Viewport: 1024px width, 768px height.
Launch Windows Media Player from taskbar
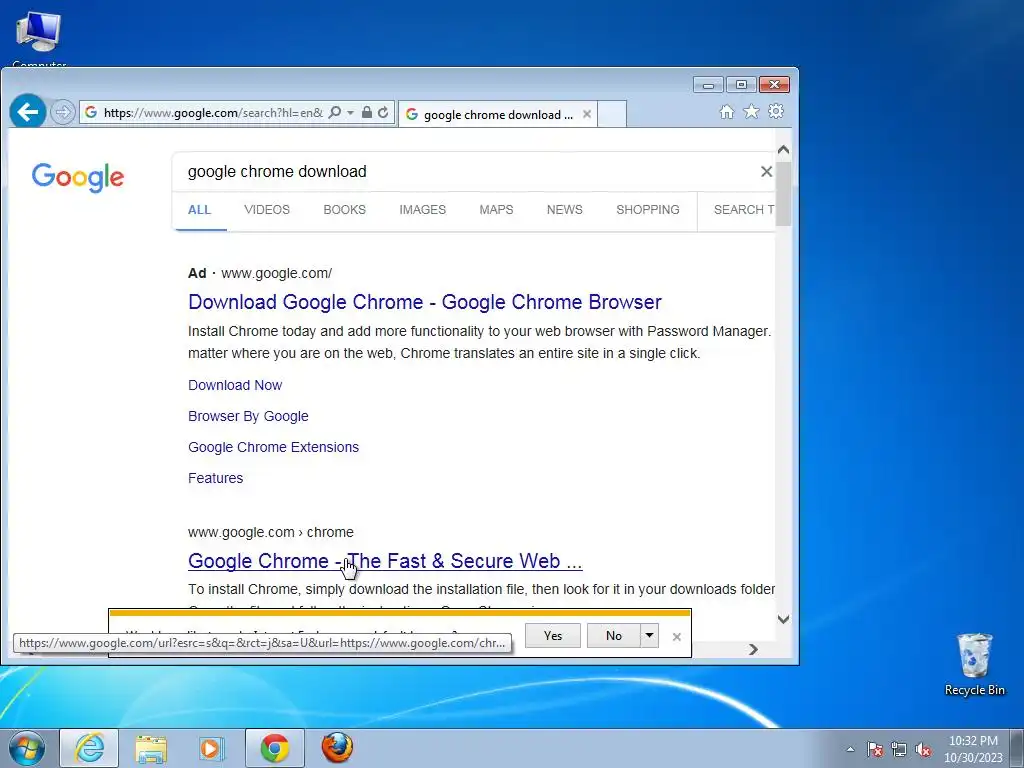pos(210,749)
